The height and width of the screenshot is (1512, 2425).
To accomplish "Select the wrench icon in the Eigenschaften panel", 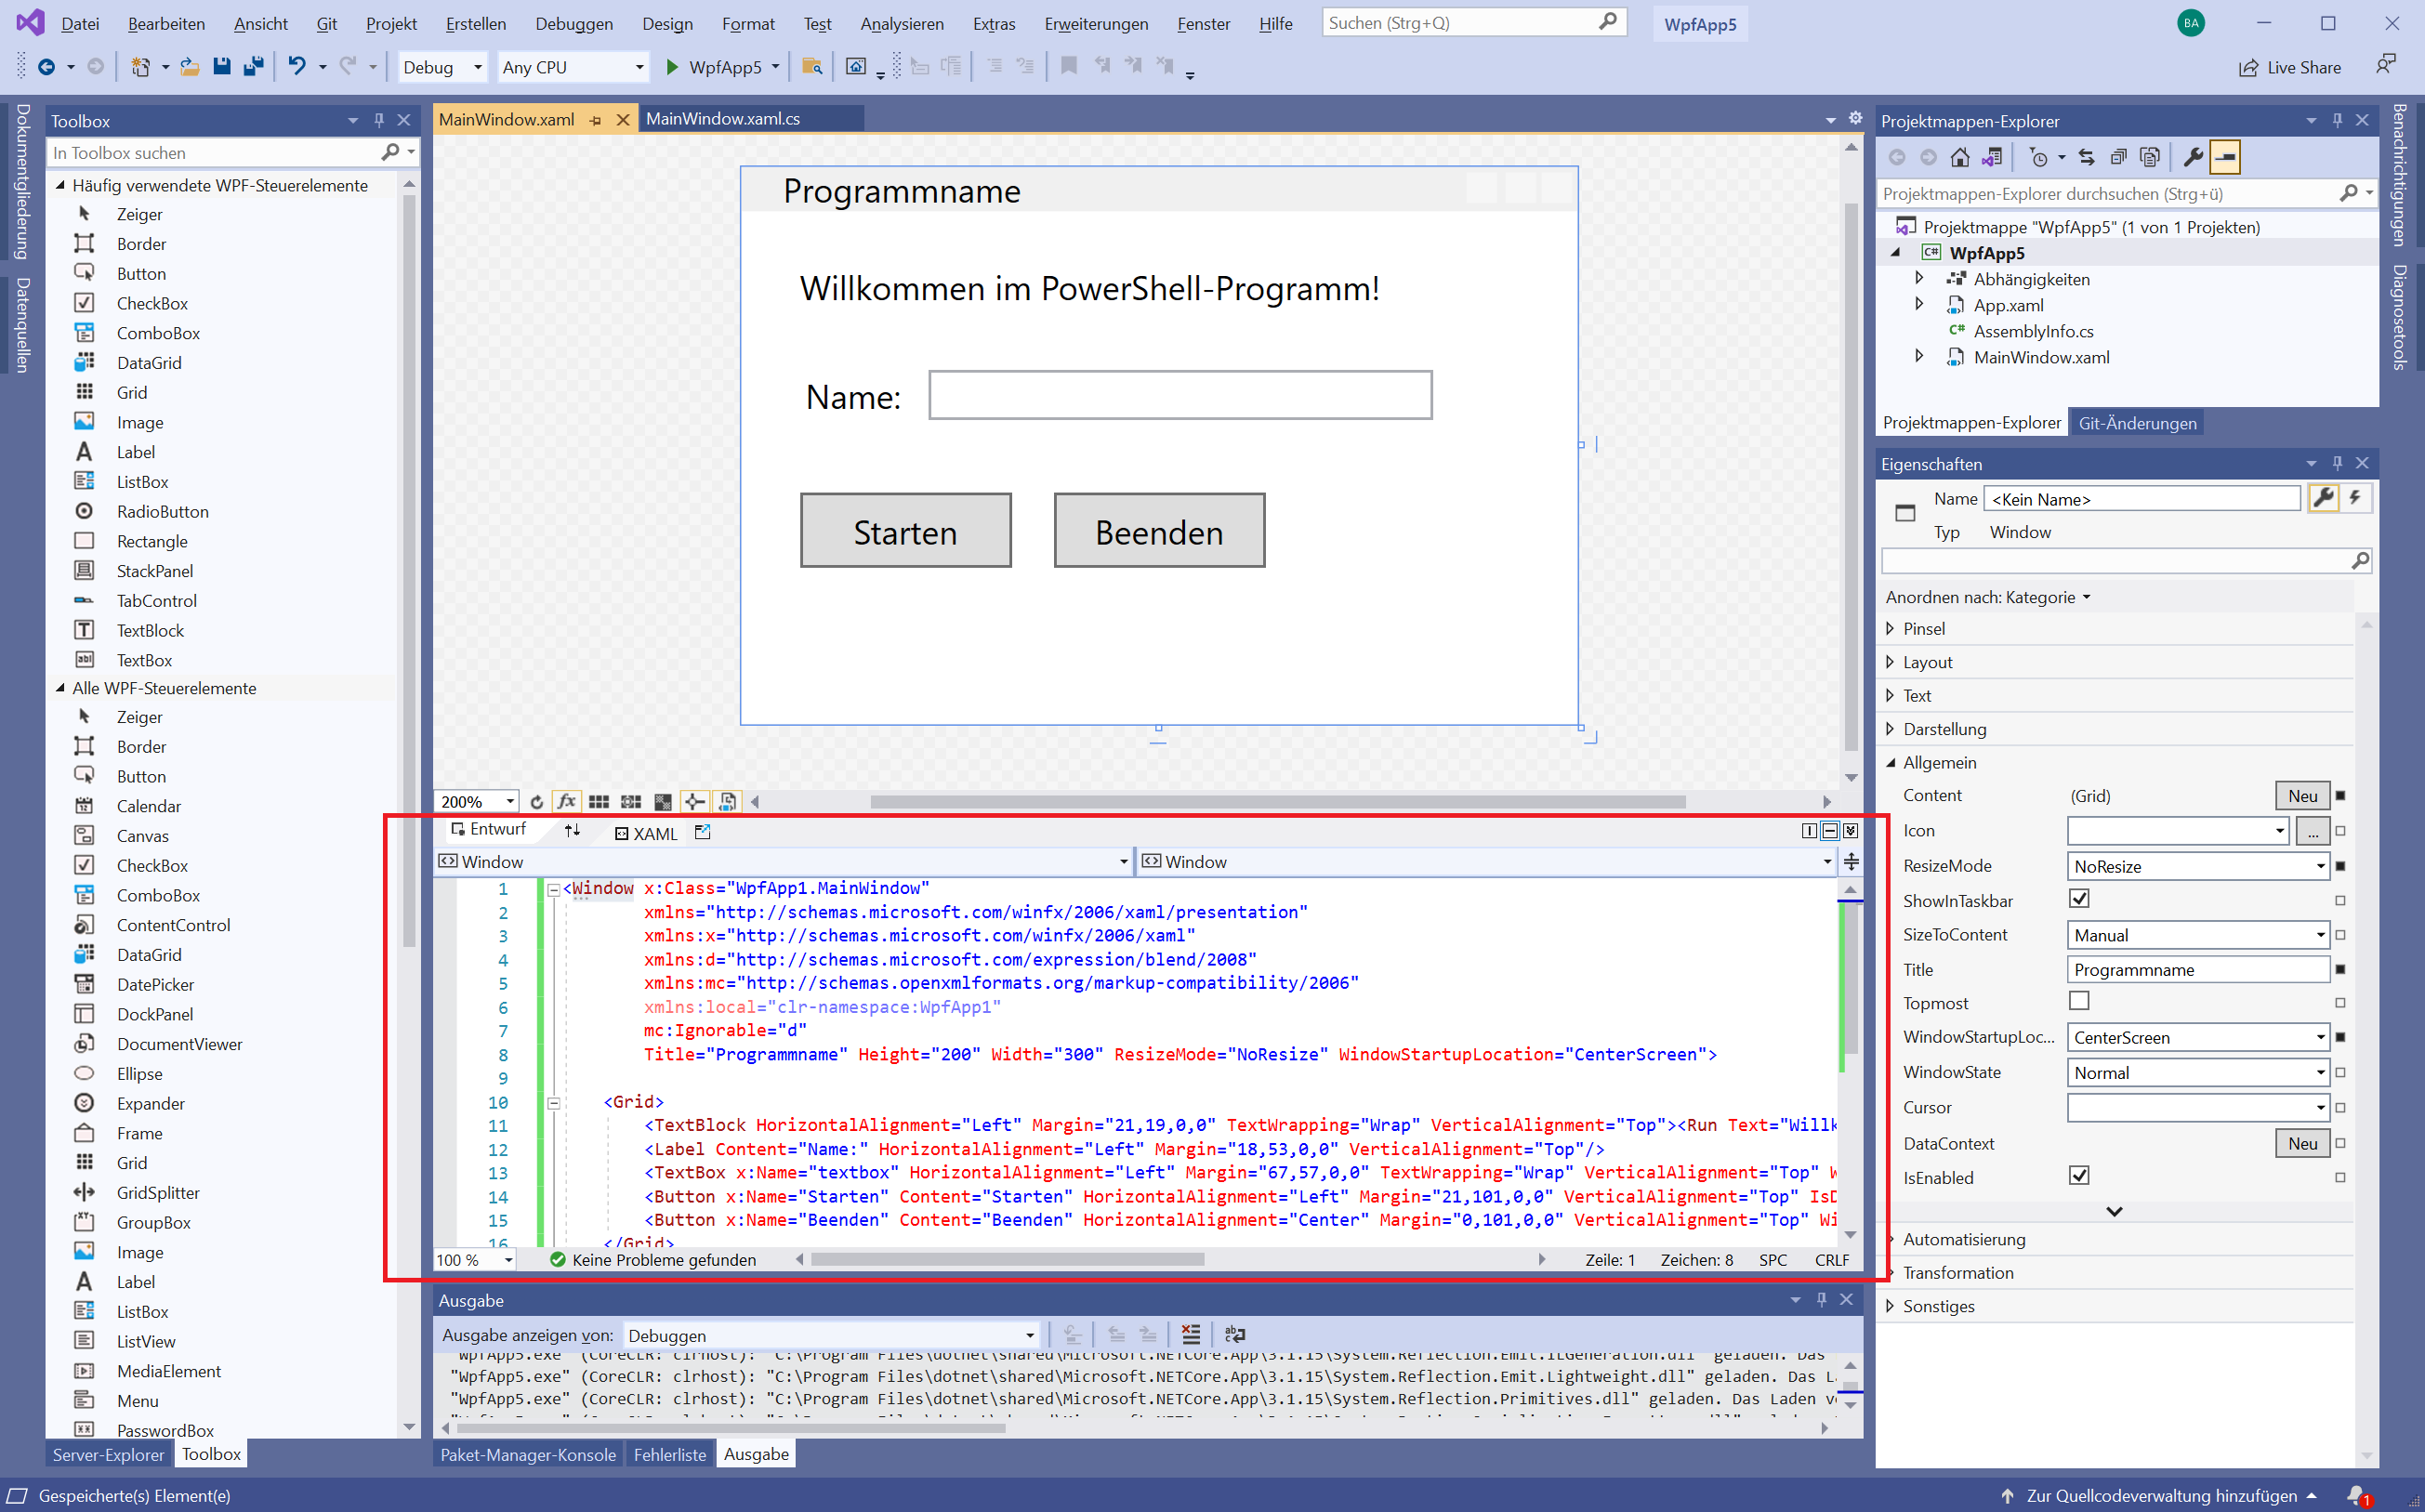I will 2325,498.
